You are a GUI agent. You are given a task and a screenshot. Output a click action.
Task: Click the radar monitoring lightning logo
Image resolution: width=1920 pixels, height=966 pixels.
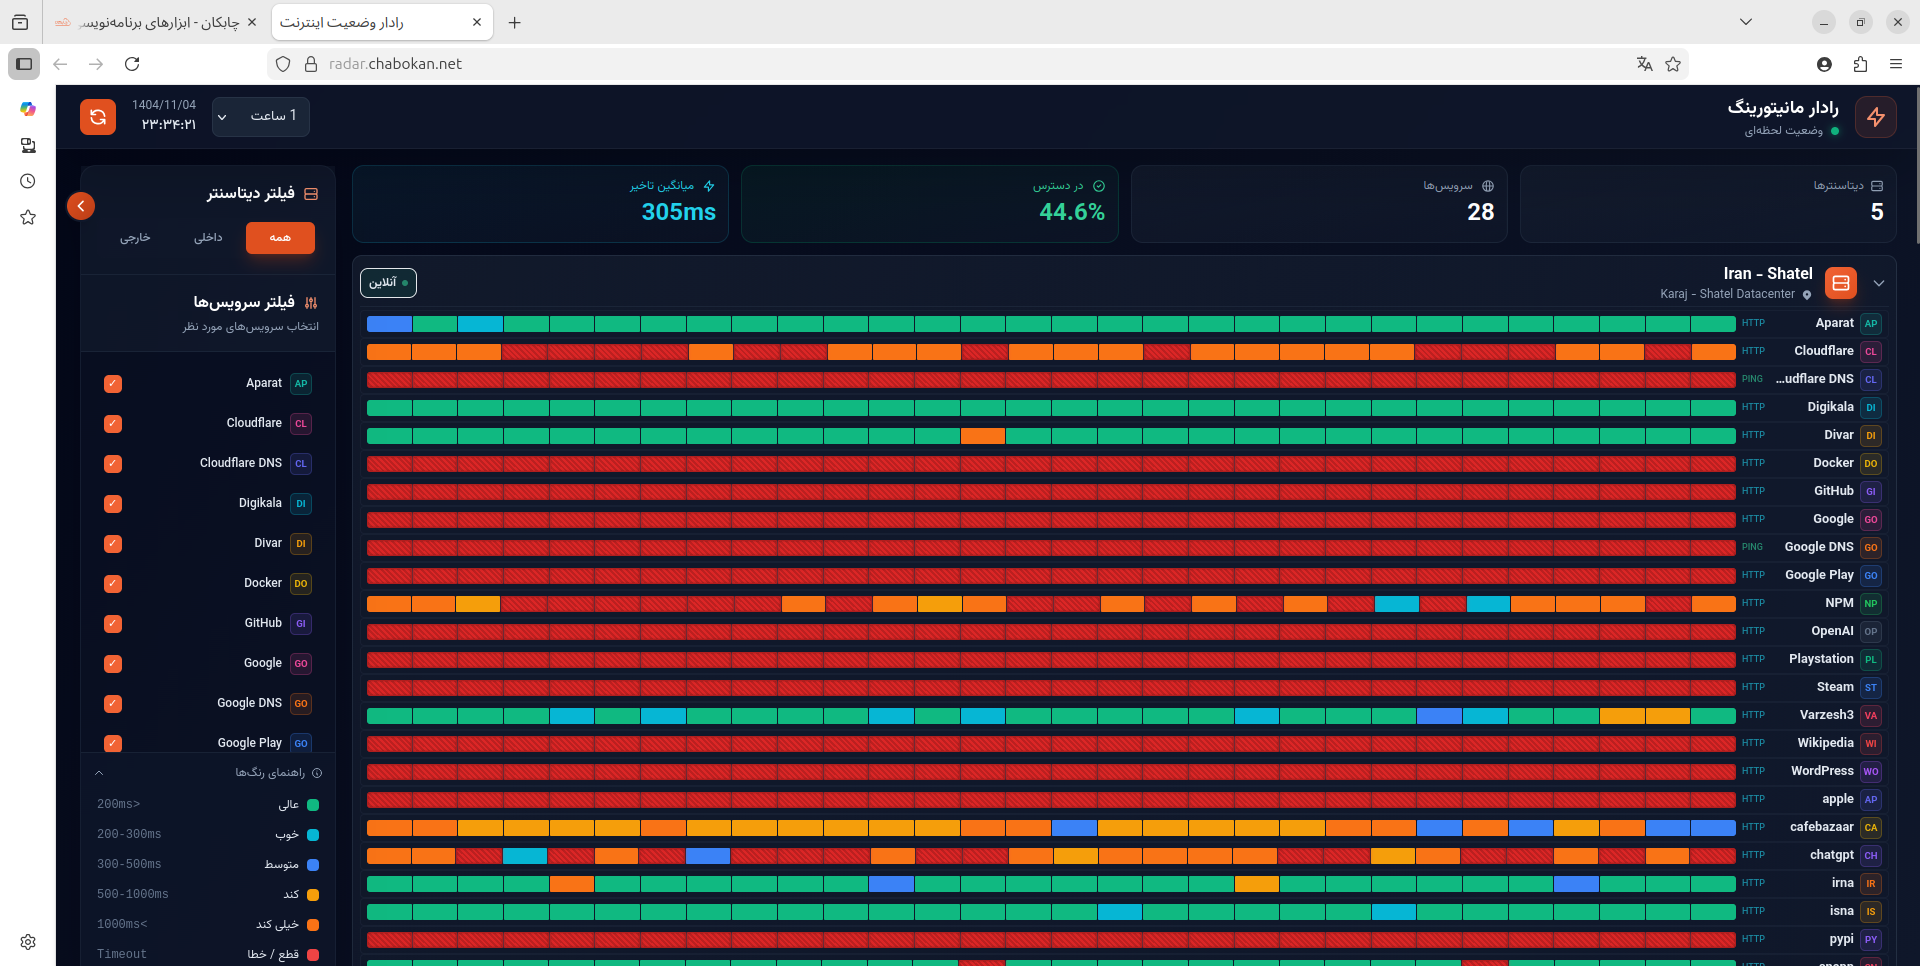tap(1875, 117)
